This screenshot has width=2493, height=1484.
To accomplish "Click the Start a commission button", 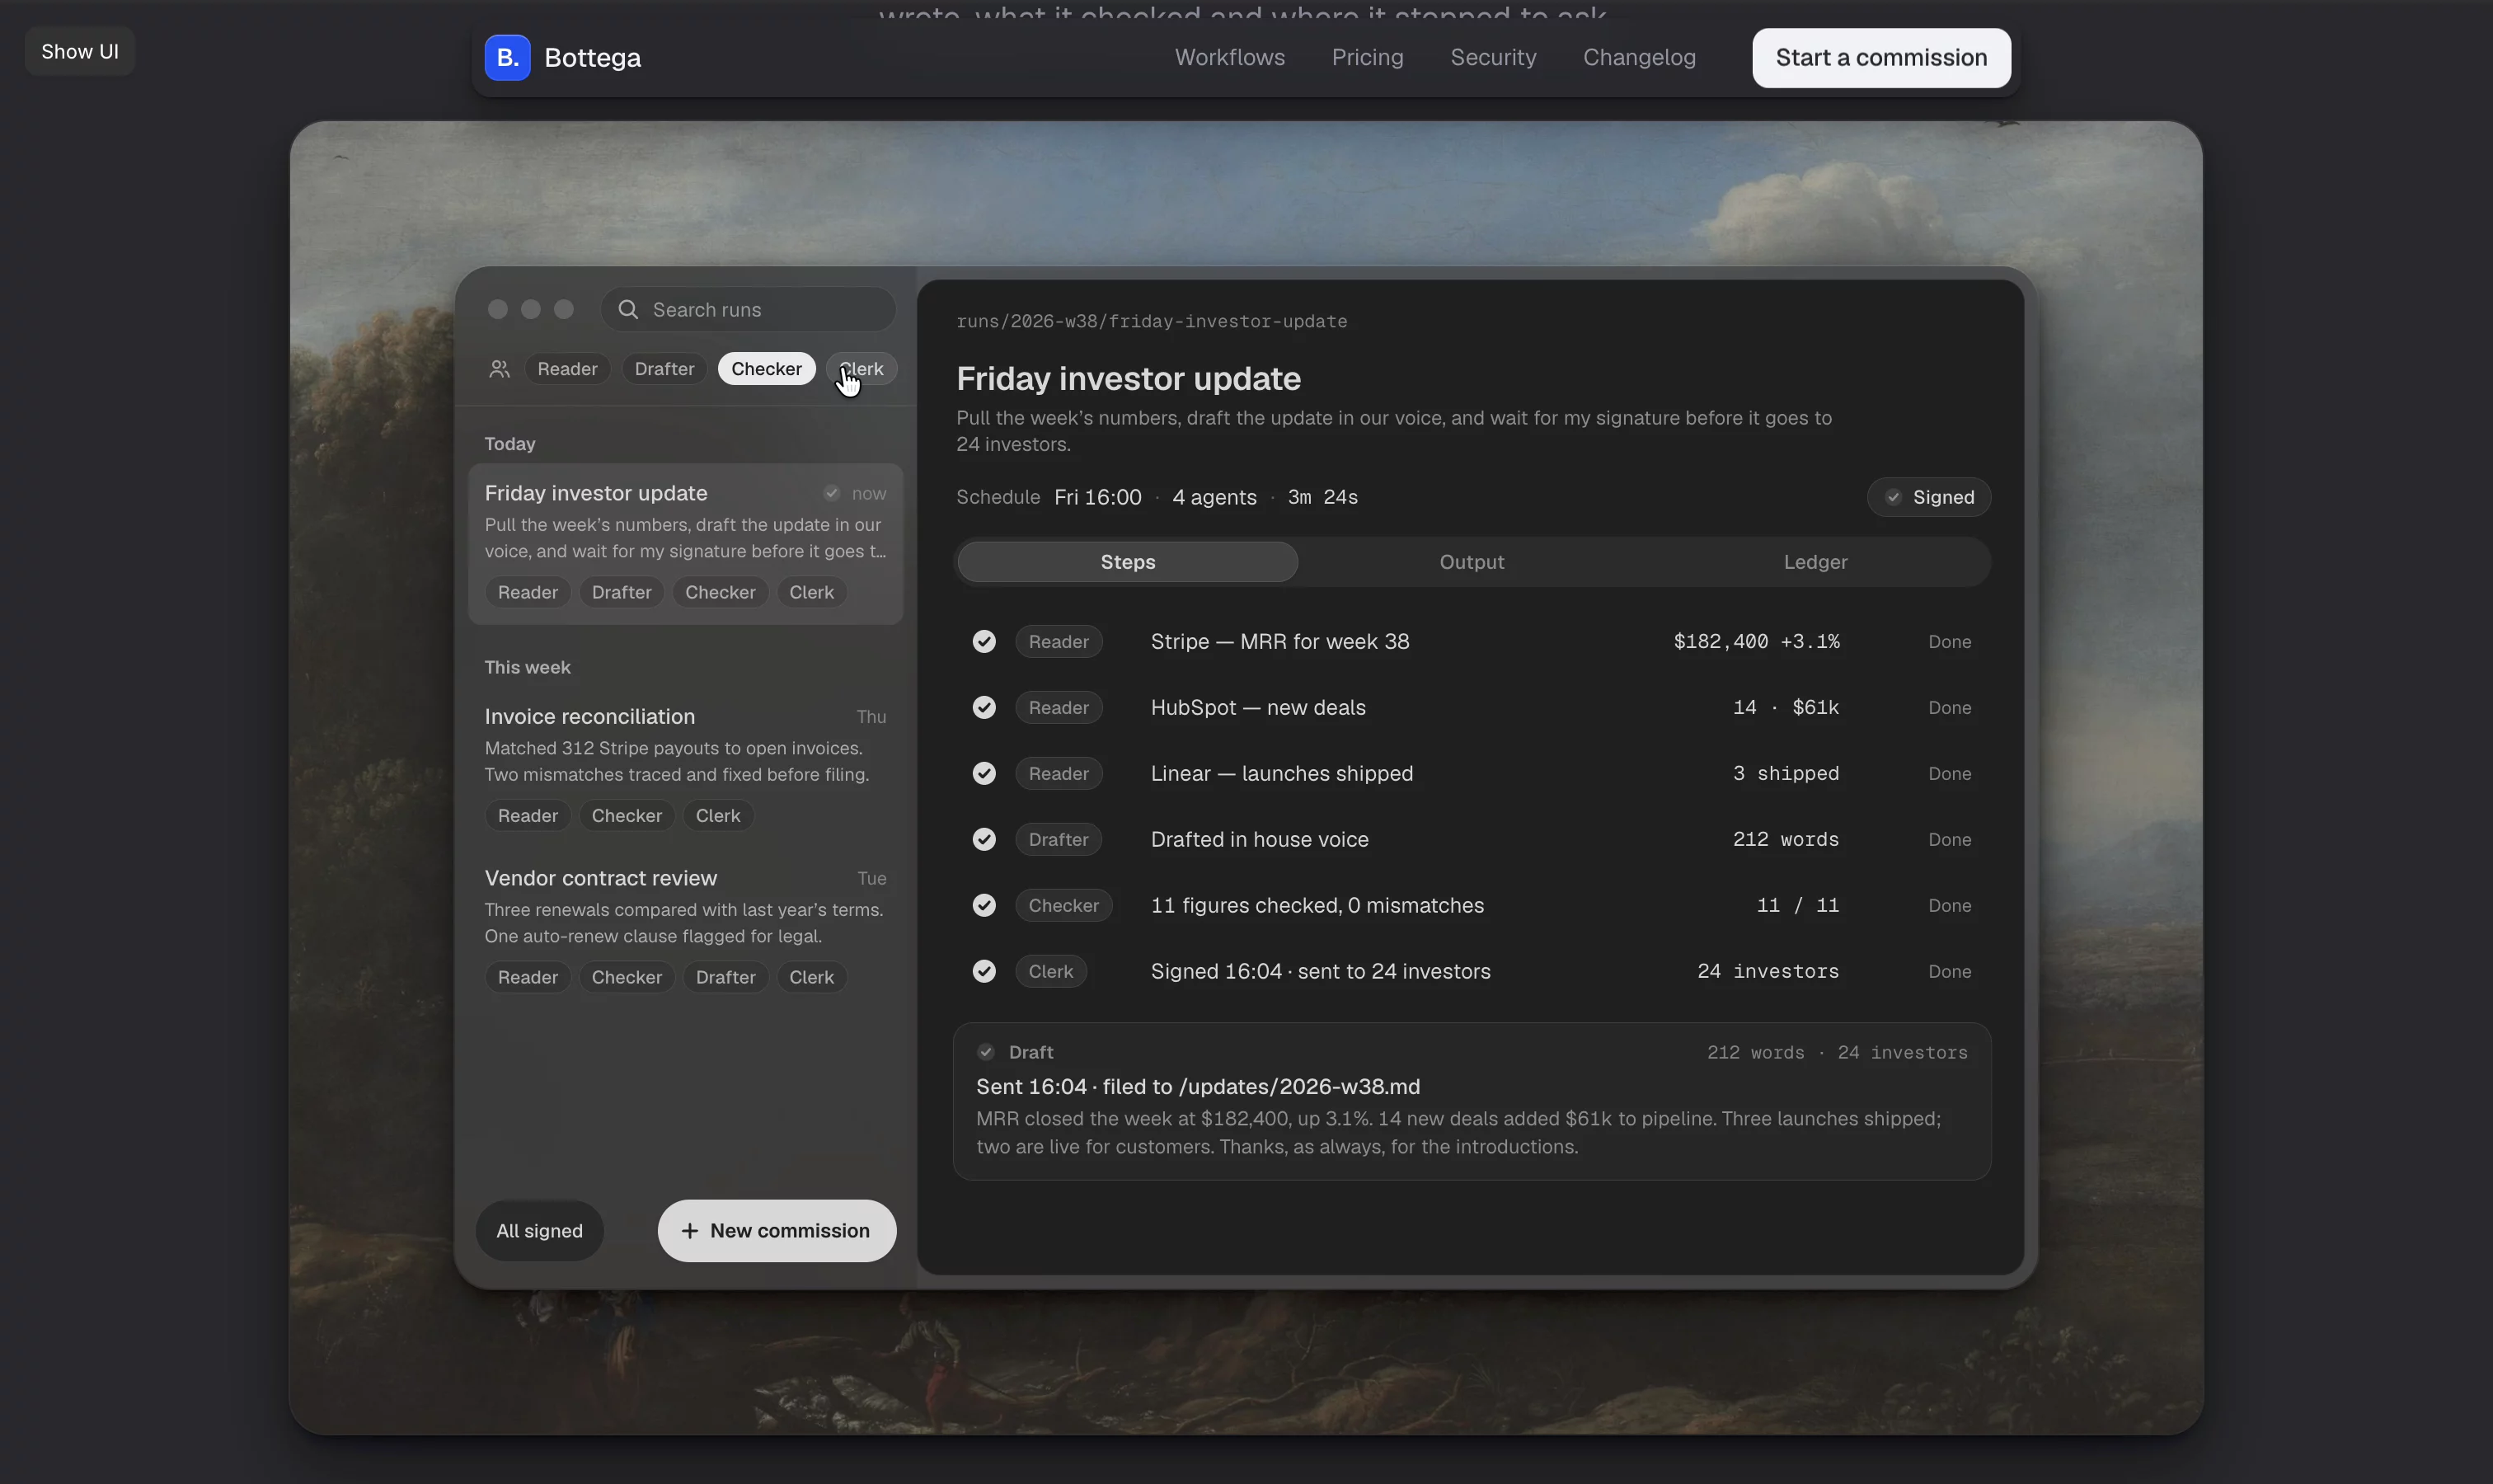I will coord(1881,58).
